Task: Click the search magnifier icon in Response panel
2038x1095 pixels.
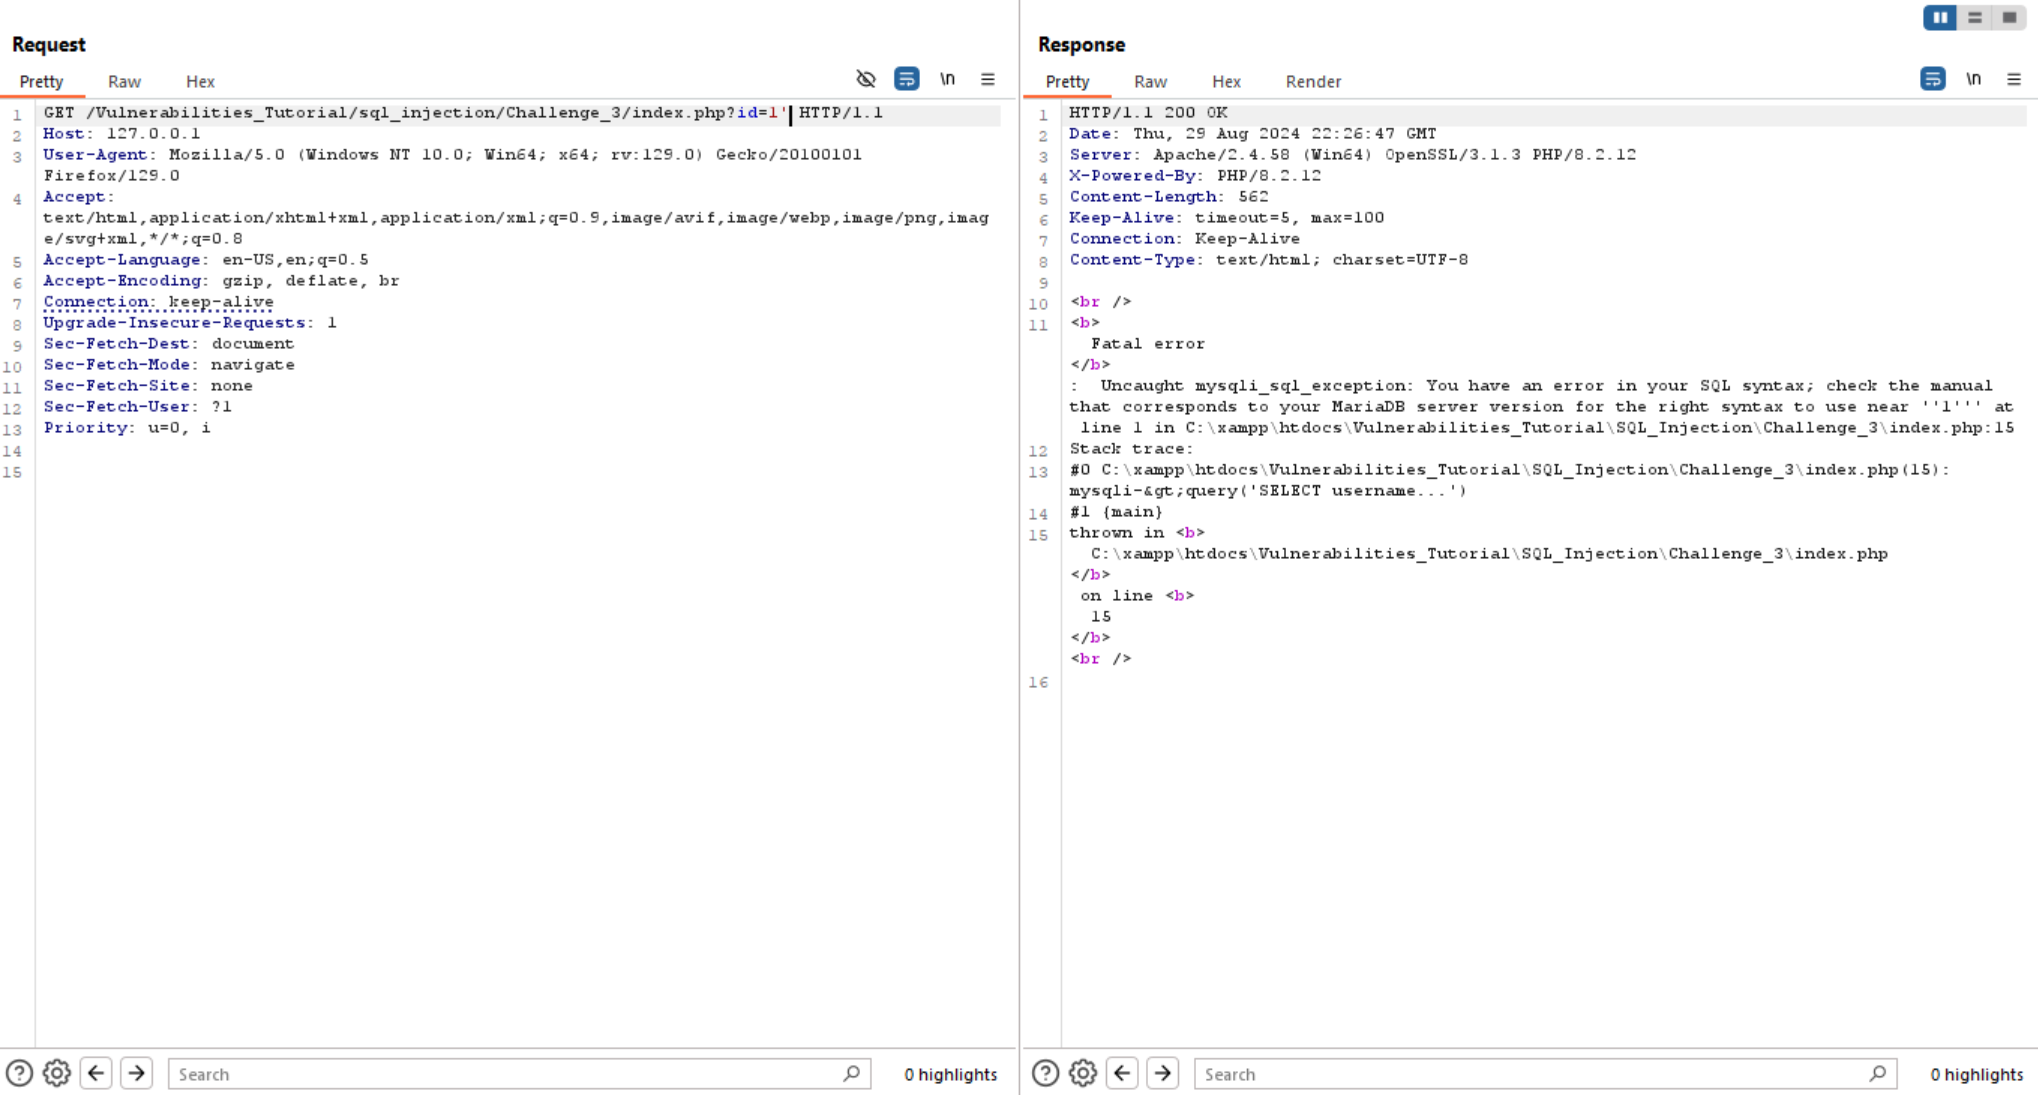Action: point(1876,1072)
